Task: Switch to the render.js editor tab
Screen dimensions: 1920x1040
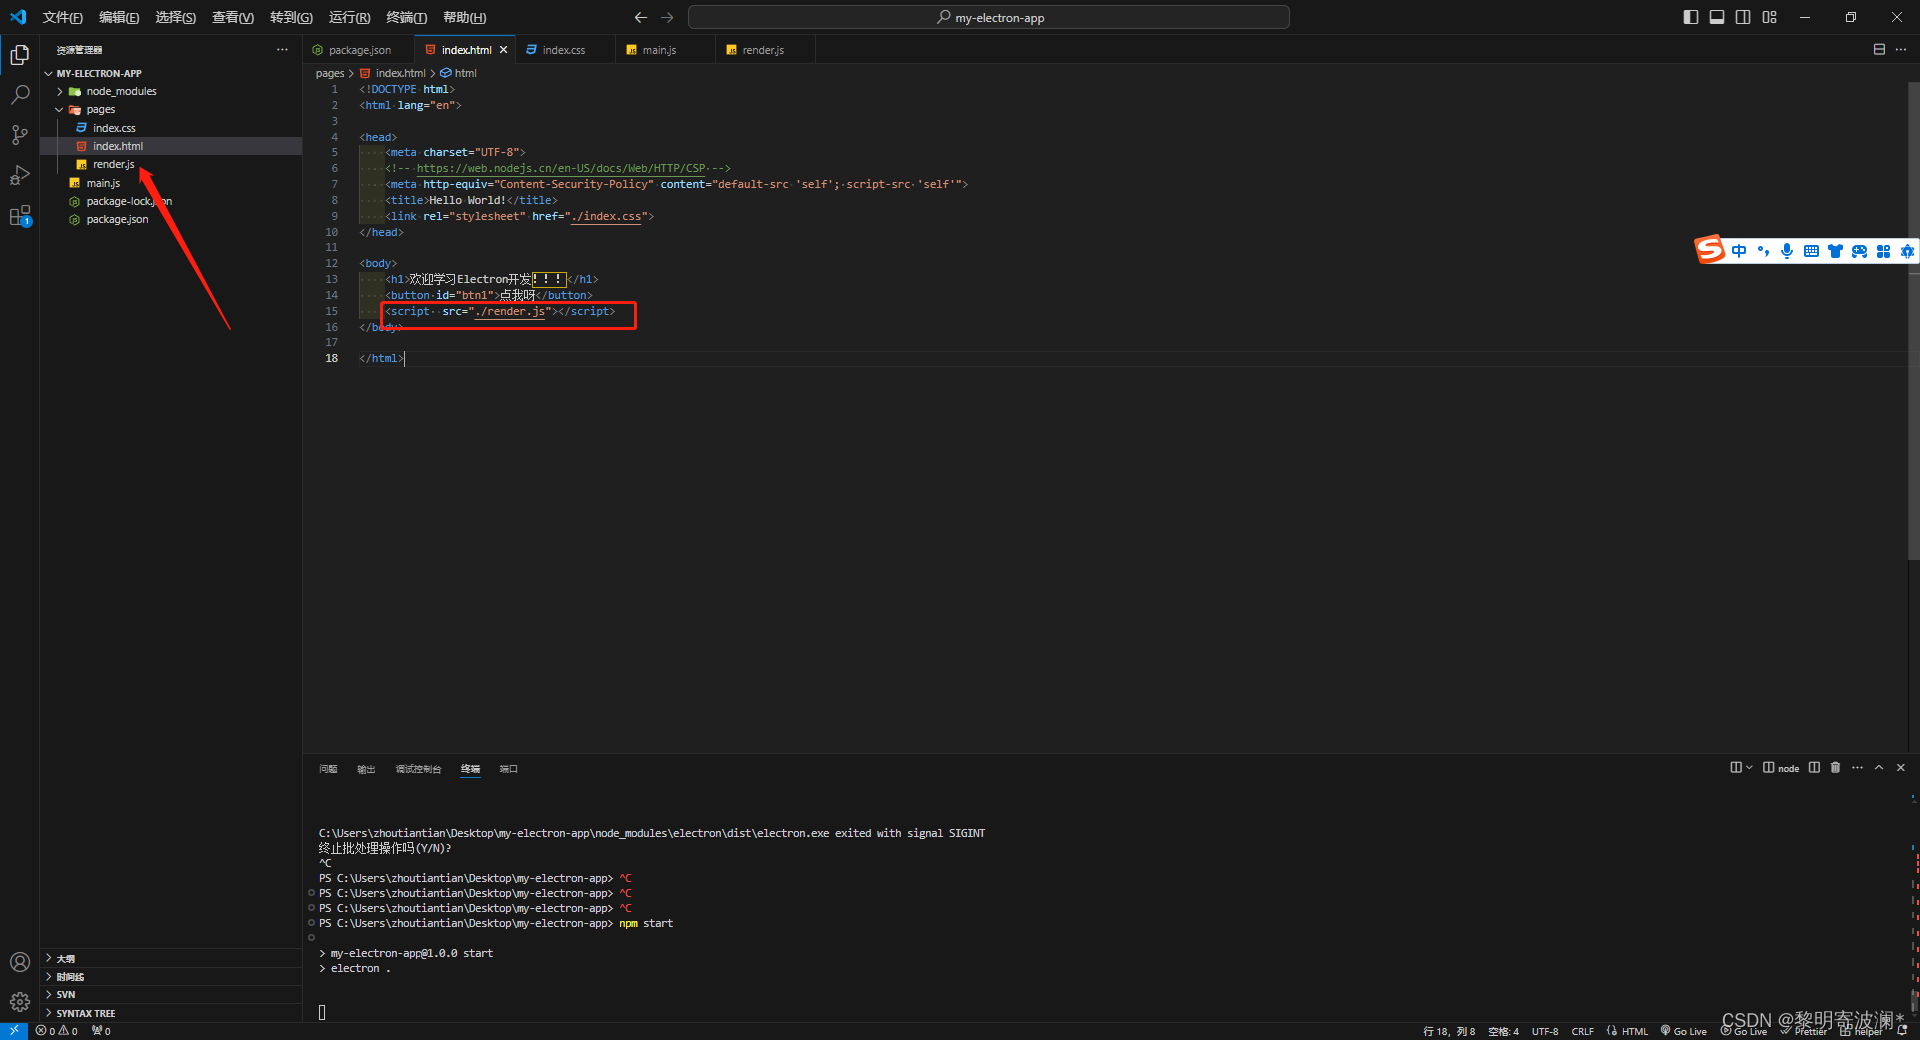Action: (763, 50)
